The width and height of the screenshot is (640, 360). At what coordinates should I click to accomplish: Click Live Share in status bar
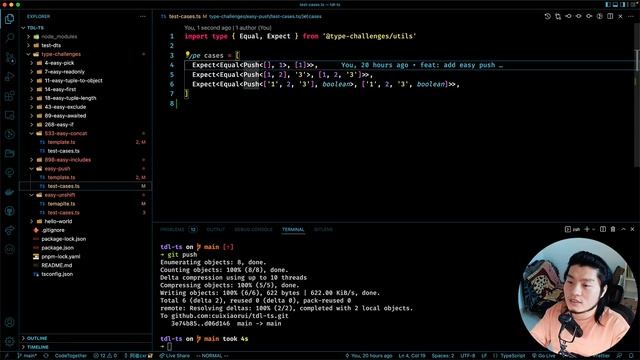(x=174, y=356)
